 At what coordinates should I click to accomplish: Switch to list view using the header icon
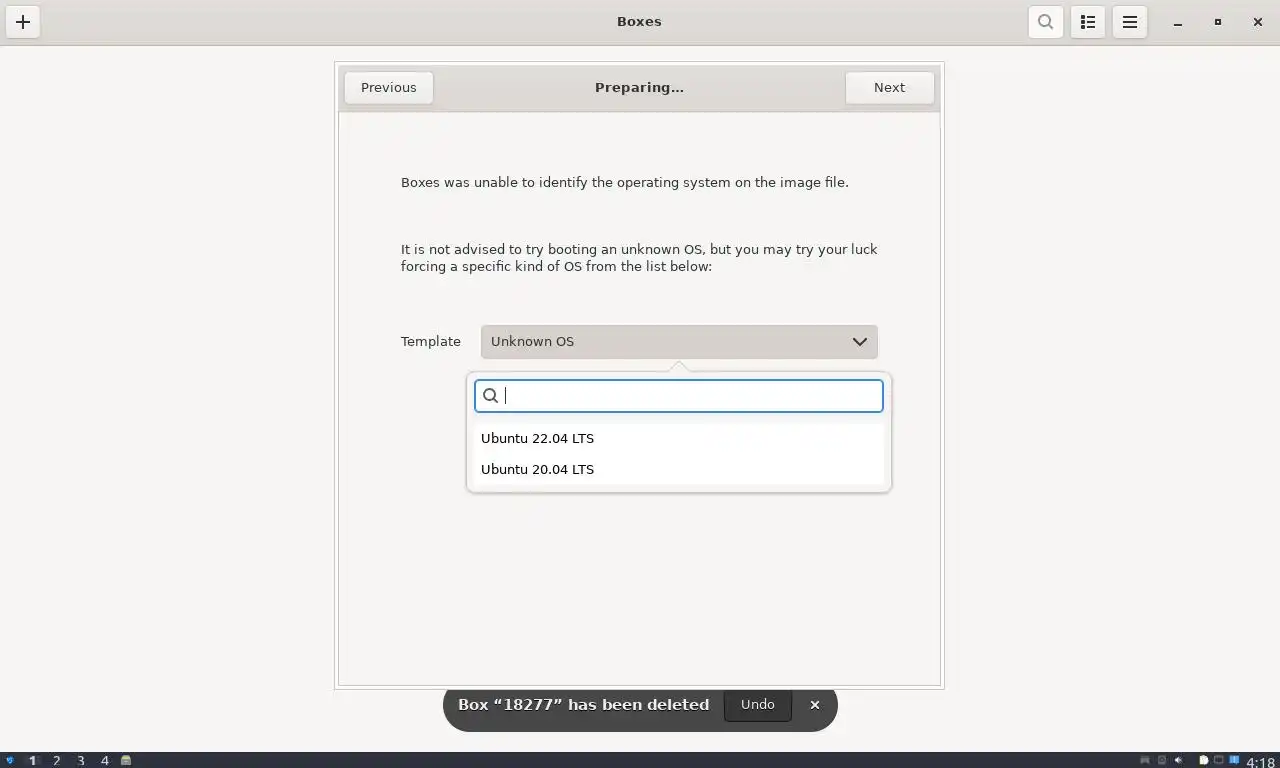[1088, 22]
